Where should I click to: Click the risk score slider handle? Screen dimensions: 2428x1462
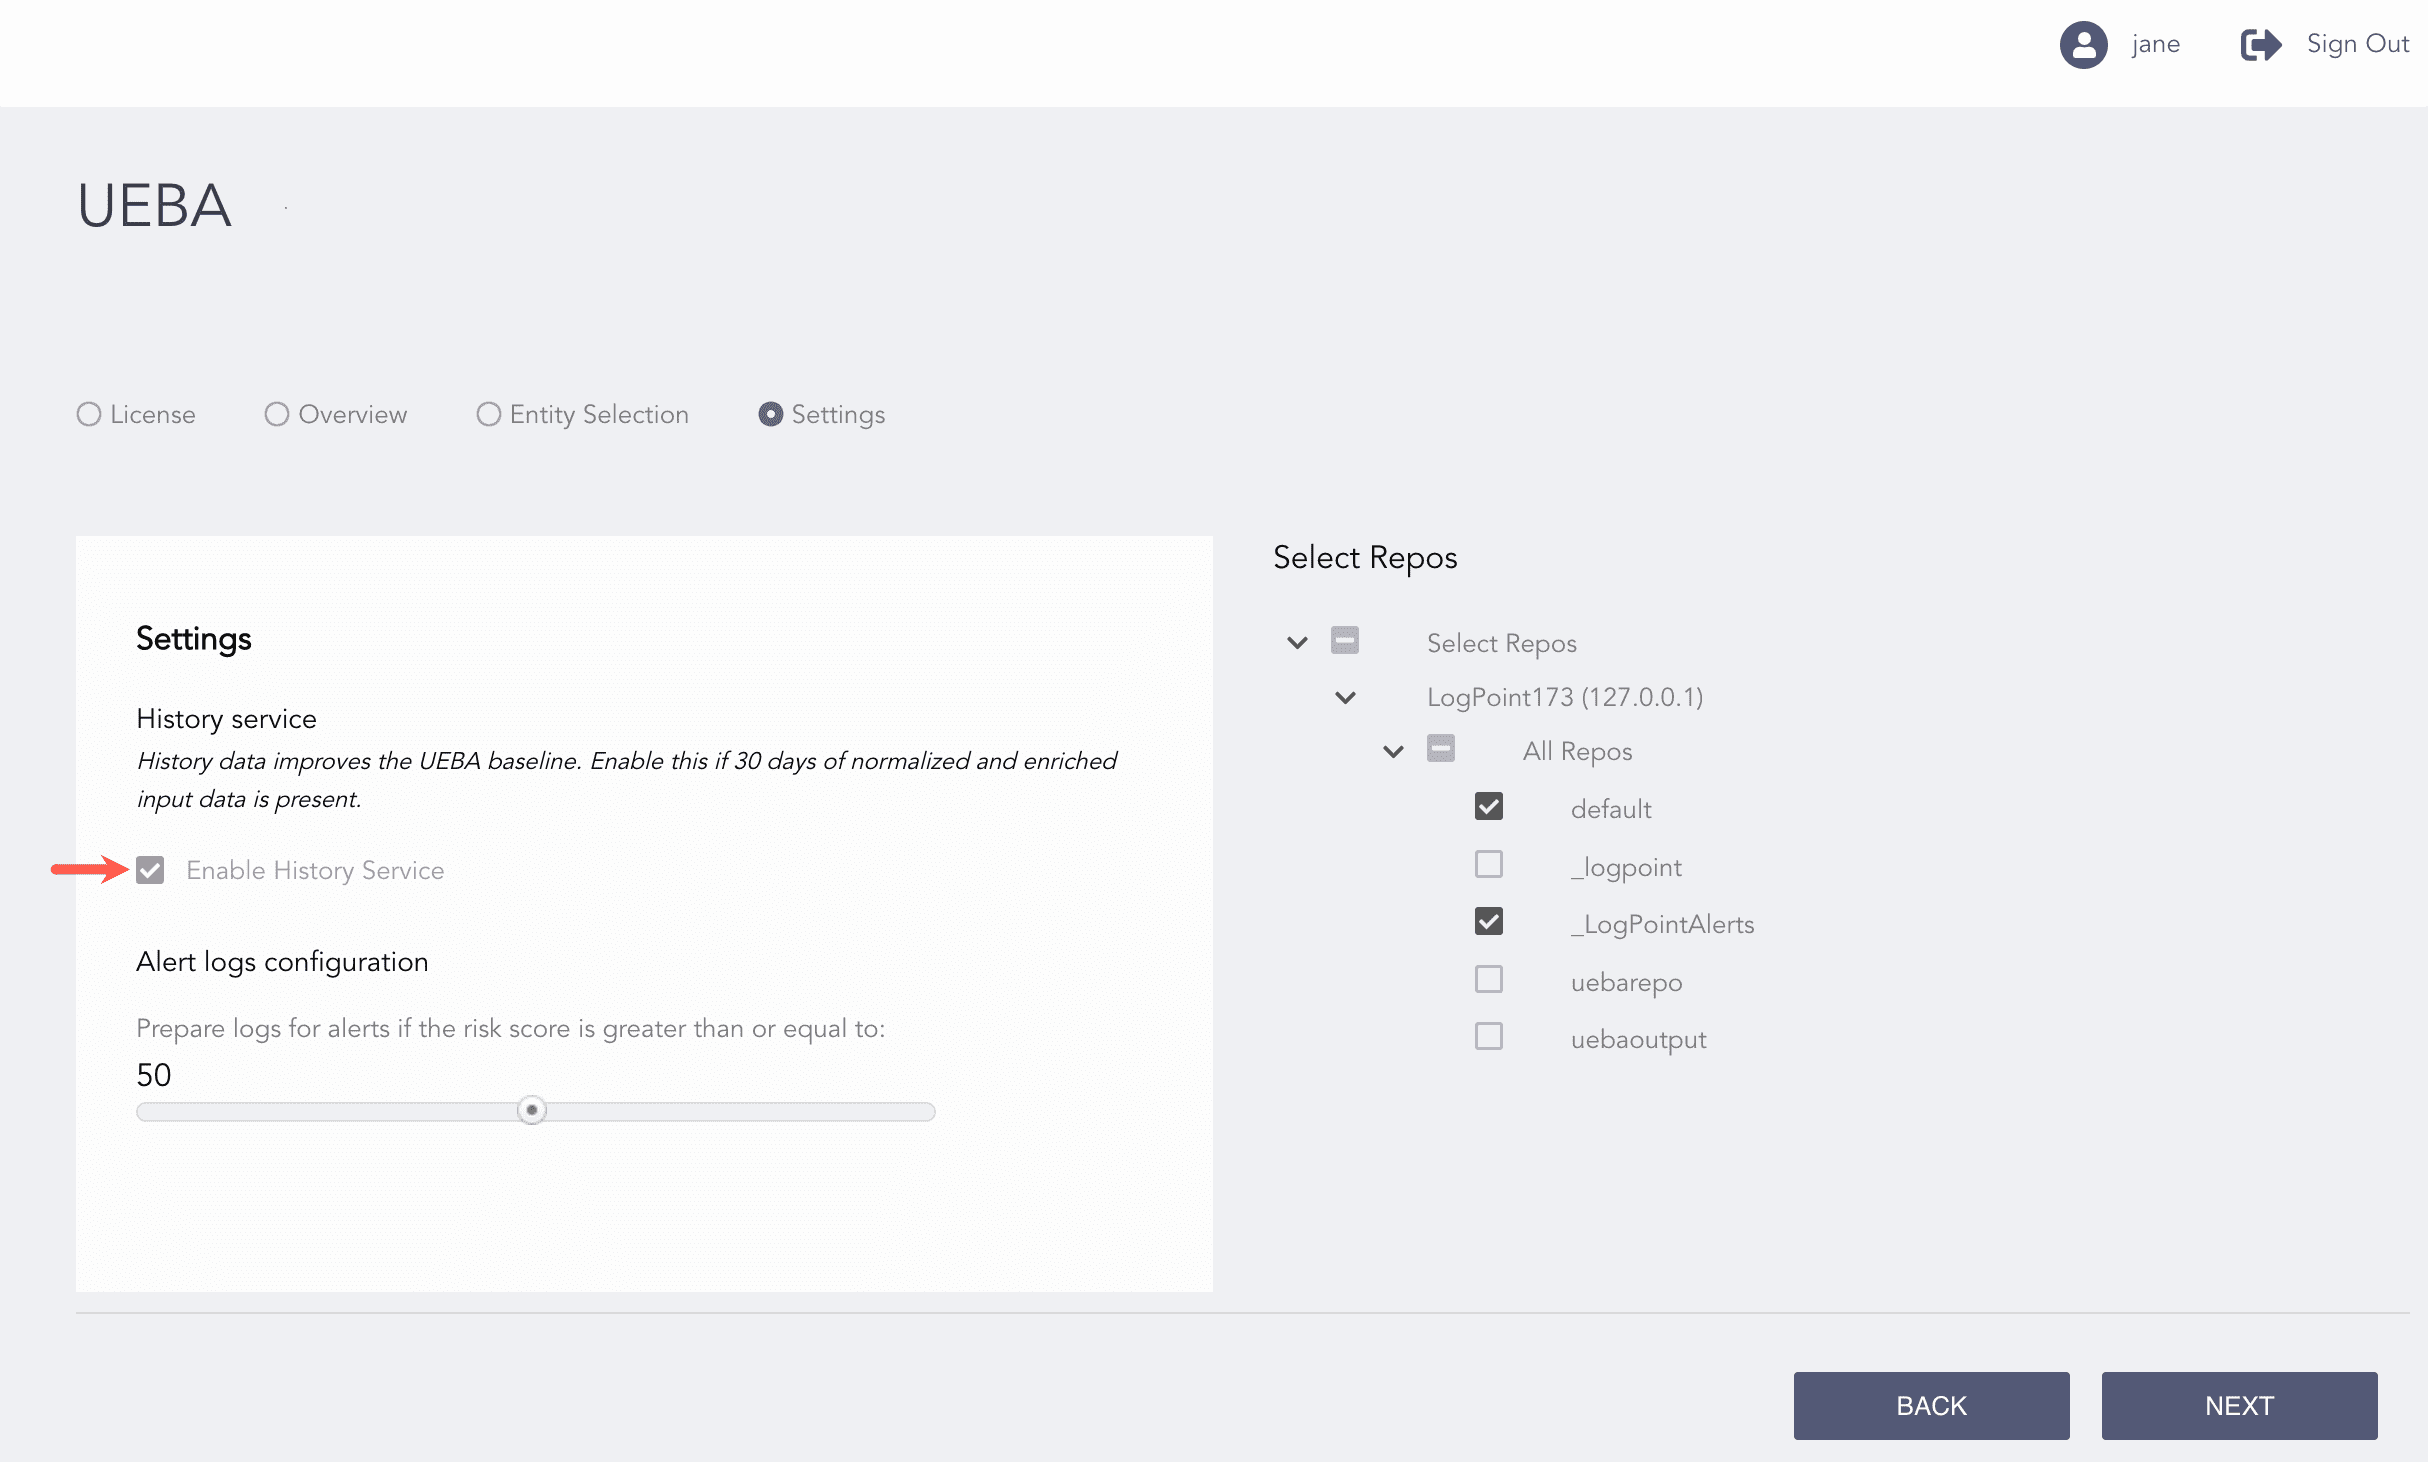pos(532,1110)
